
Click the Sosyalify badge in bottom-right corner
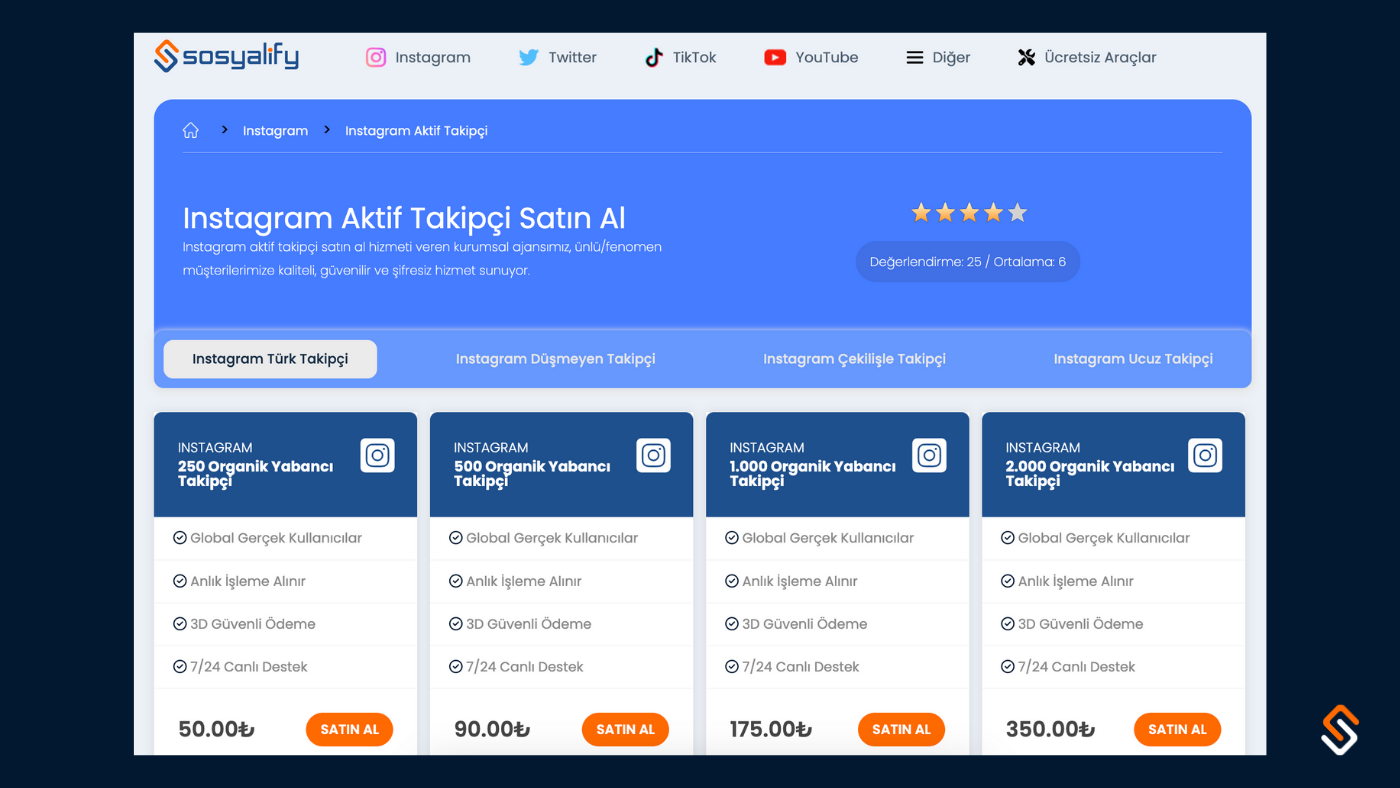pyautogui.click(x=1339, y=729)
